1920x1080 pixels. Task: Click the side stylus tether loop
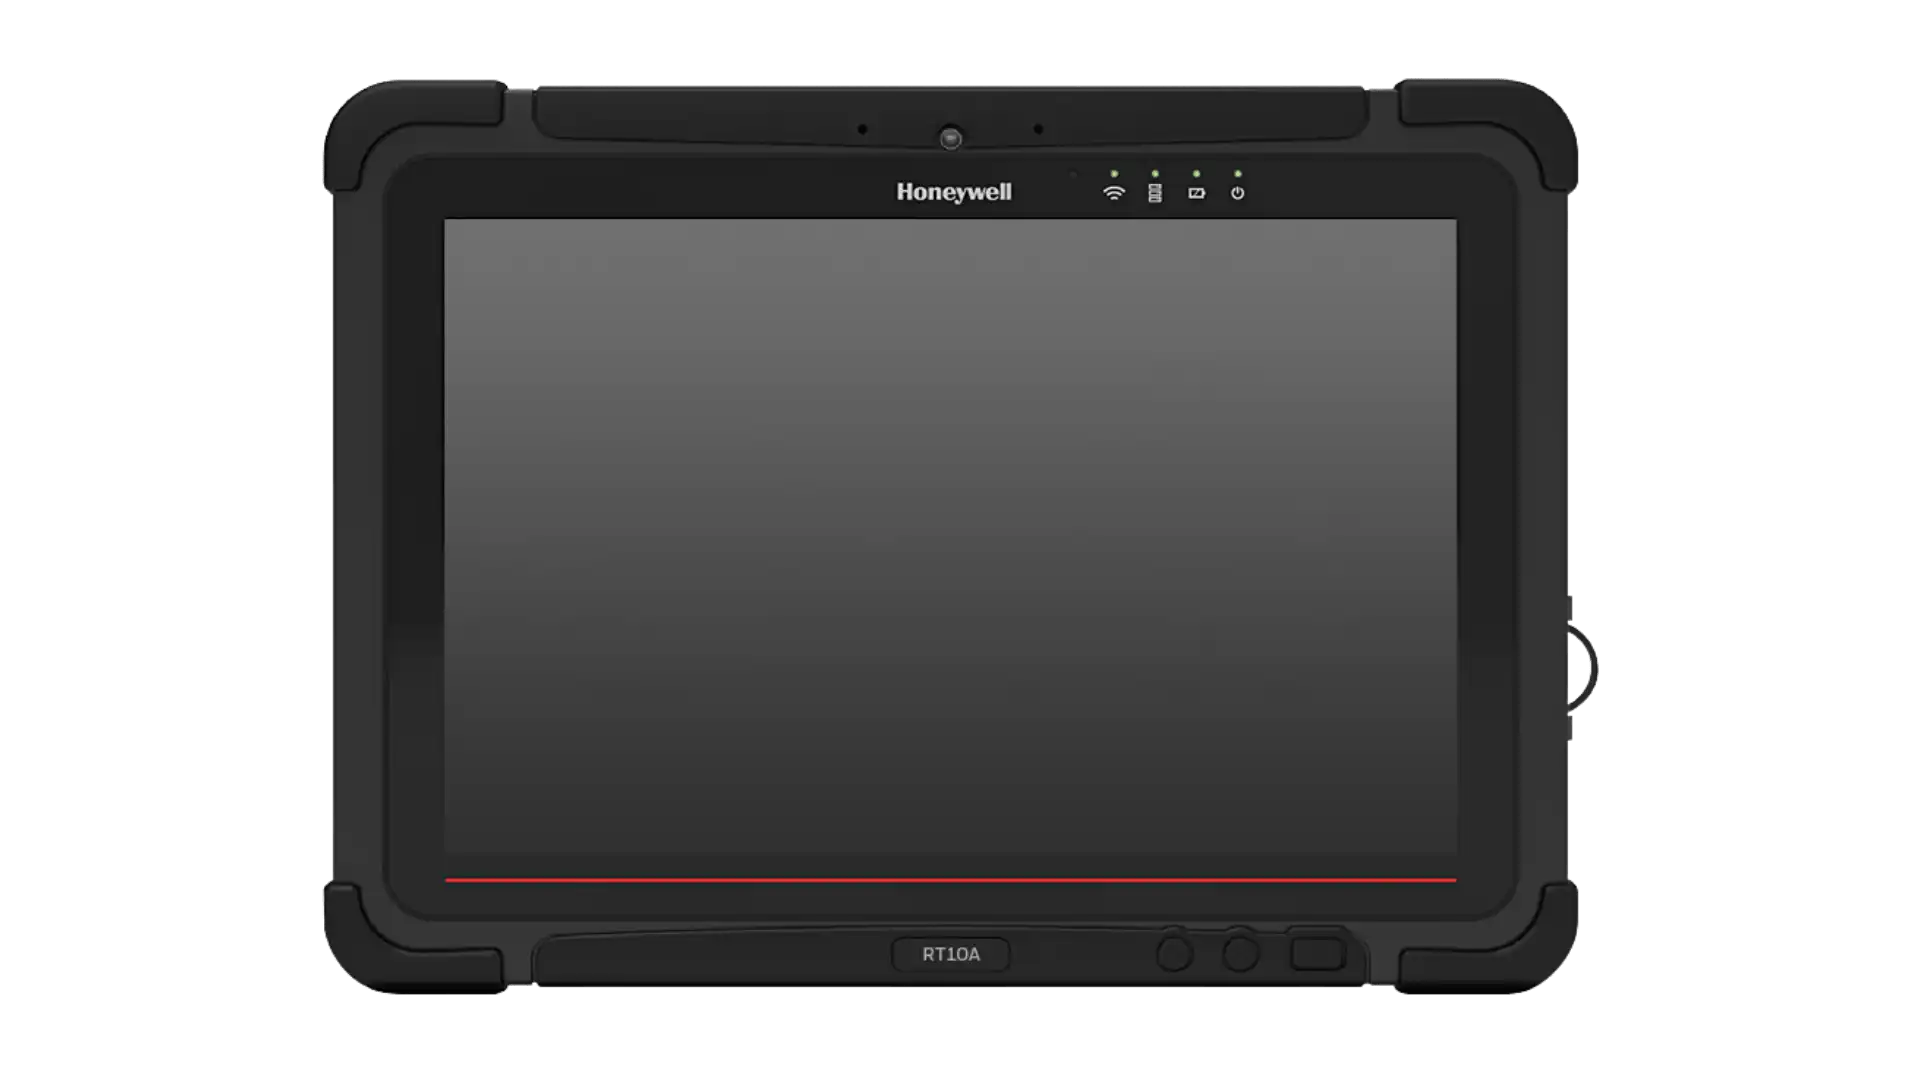(x=1581, y=668)
